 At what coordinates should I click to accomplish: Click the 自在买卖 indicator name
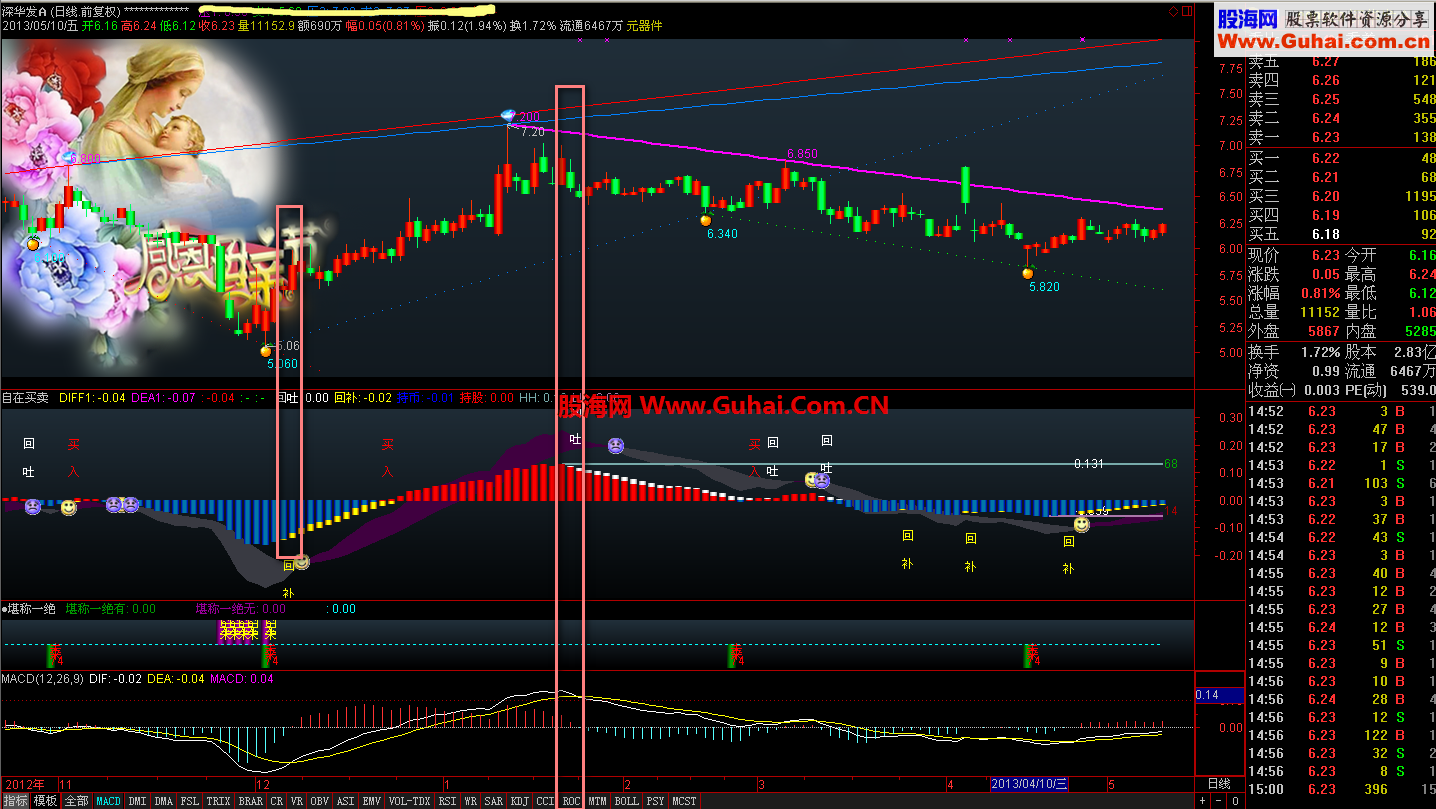25,398
